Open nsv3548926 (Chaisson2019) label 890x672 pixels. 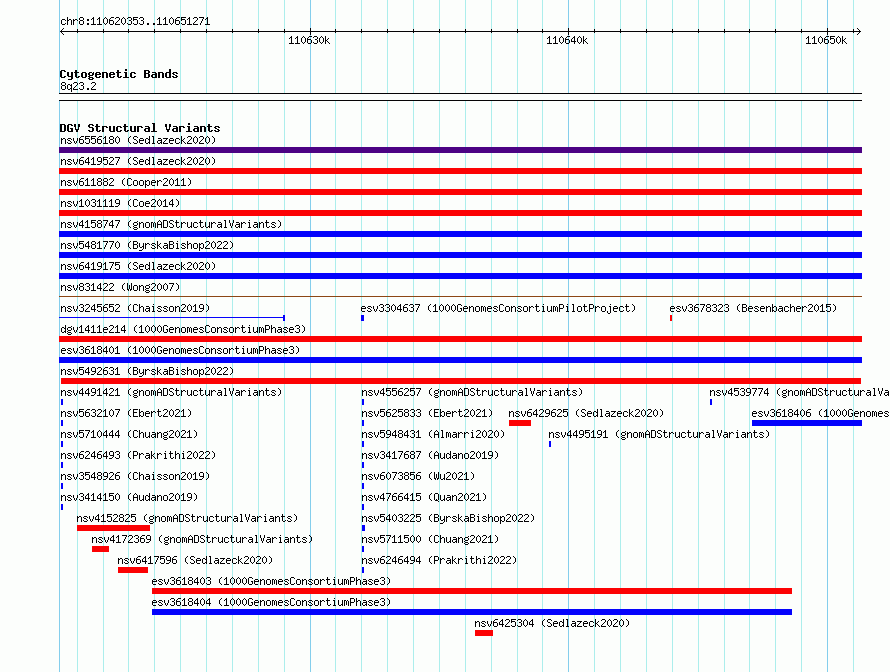click(x=135, y=476)
